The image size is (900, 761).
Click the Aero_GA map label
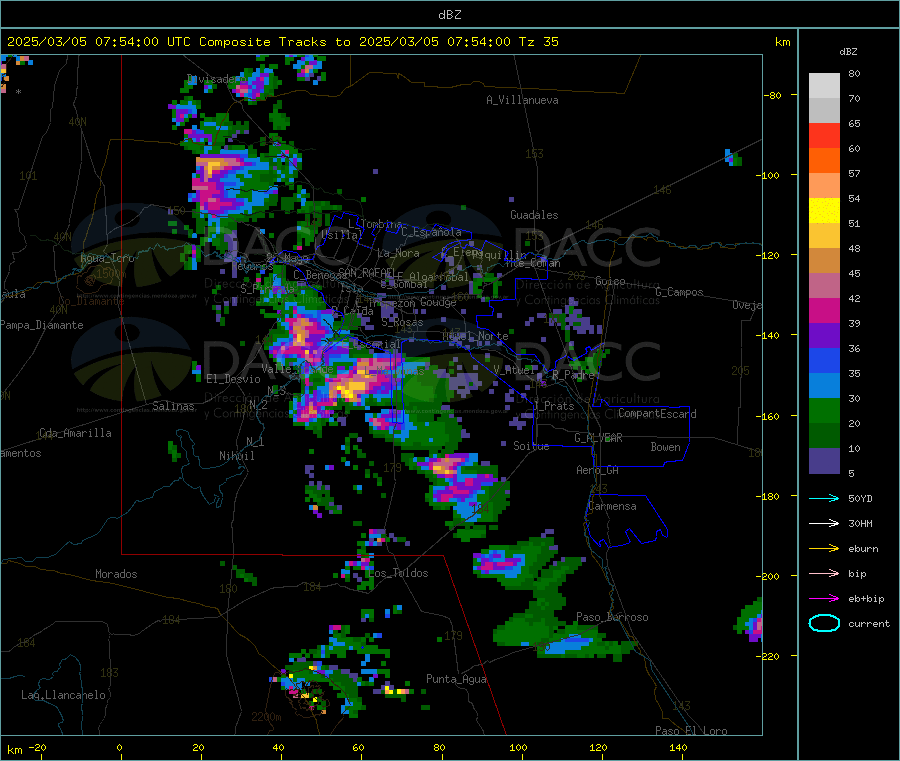point(598,471)
